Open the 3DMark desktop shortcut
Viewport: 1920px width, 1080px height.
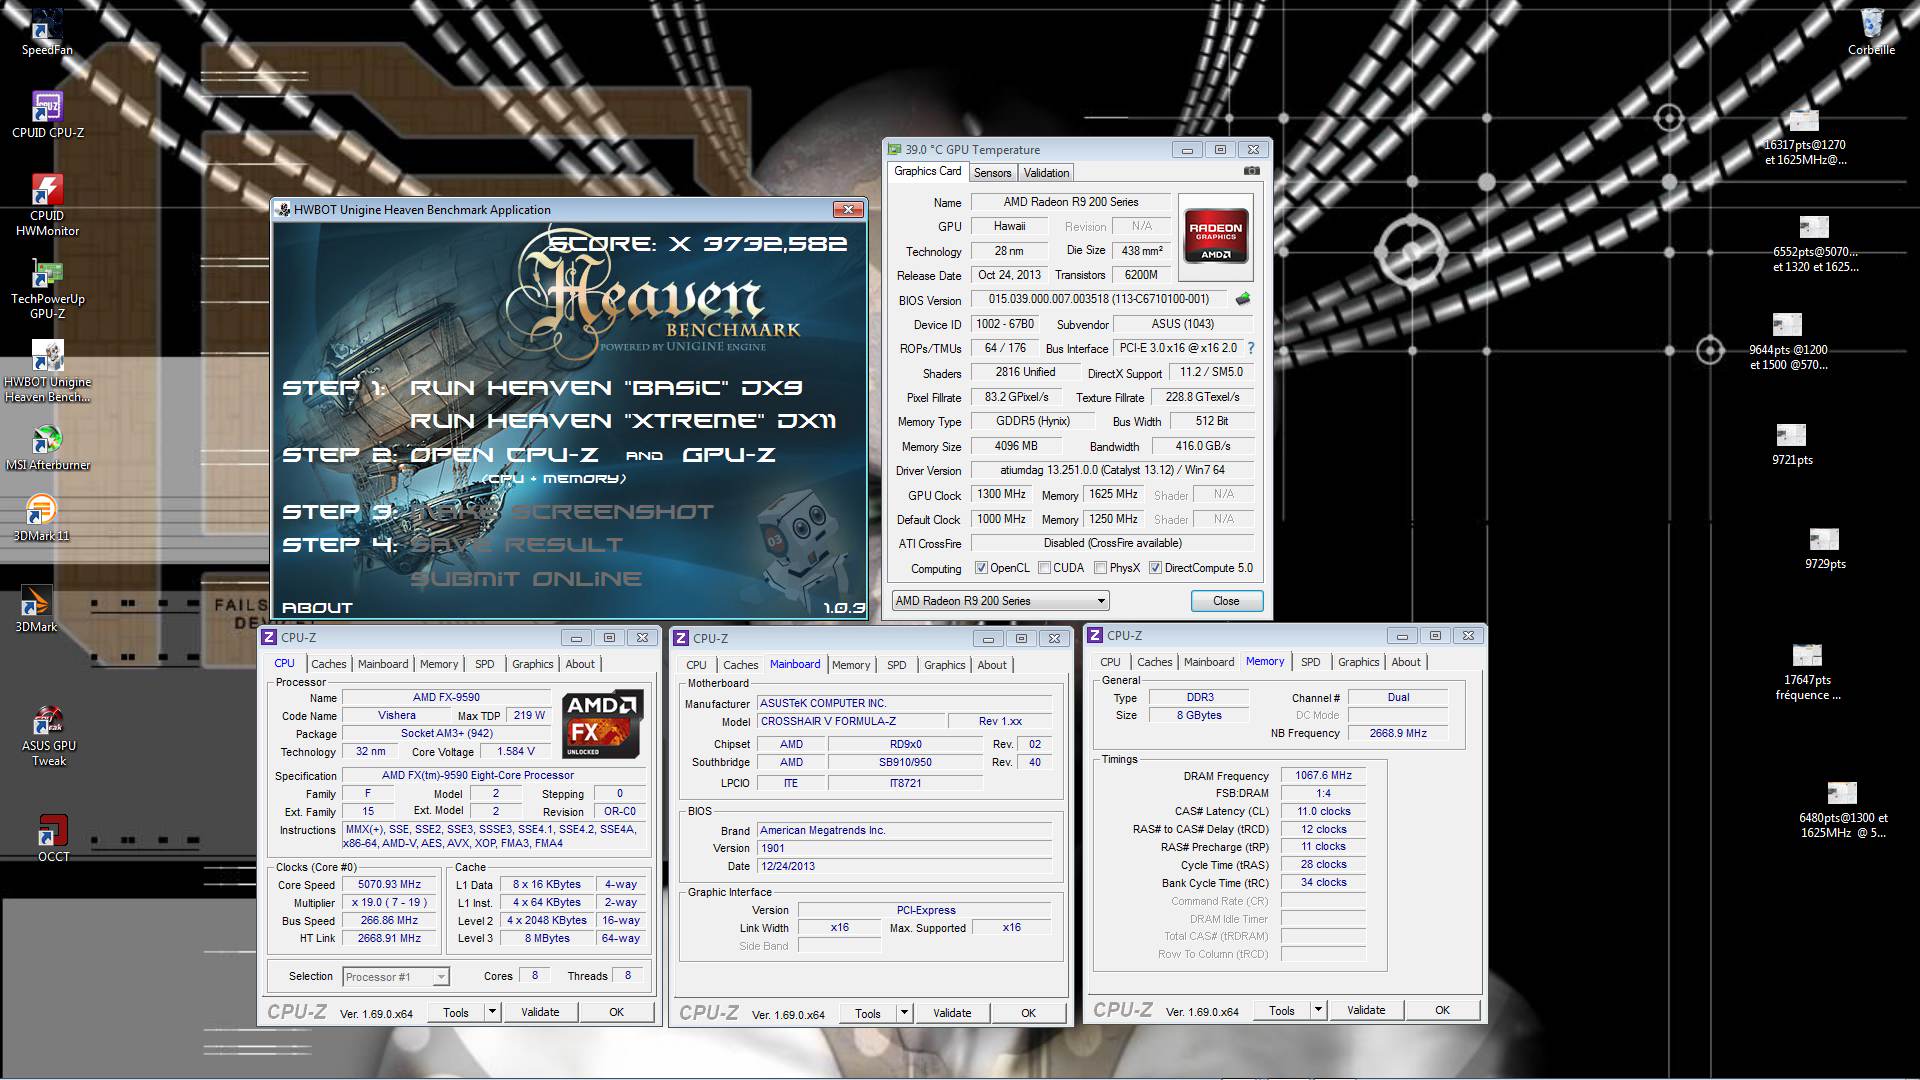click(x=36, y=609)
